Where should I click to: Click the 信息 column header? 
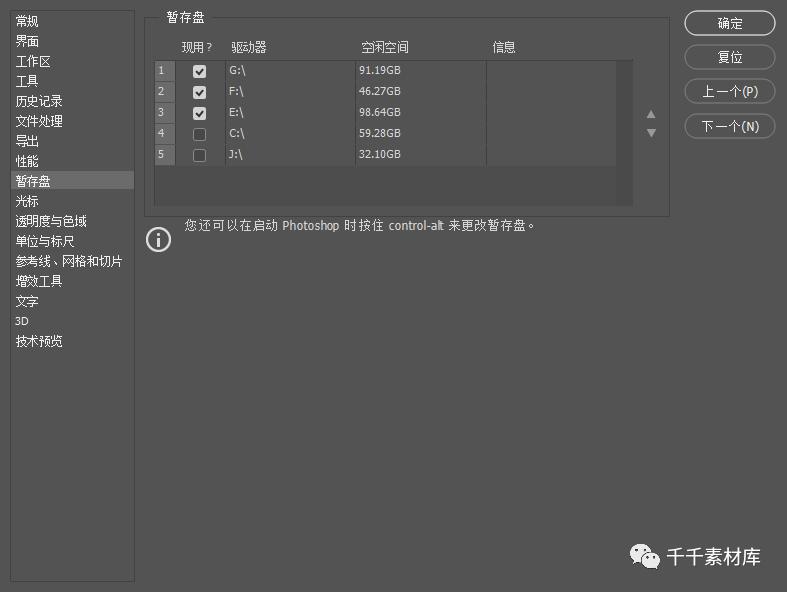pyautogui.click(x=504, y=48)
